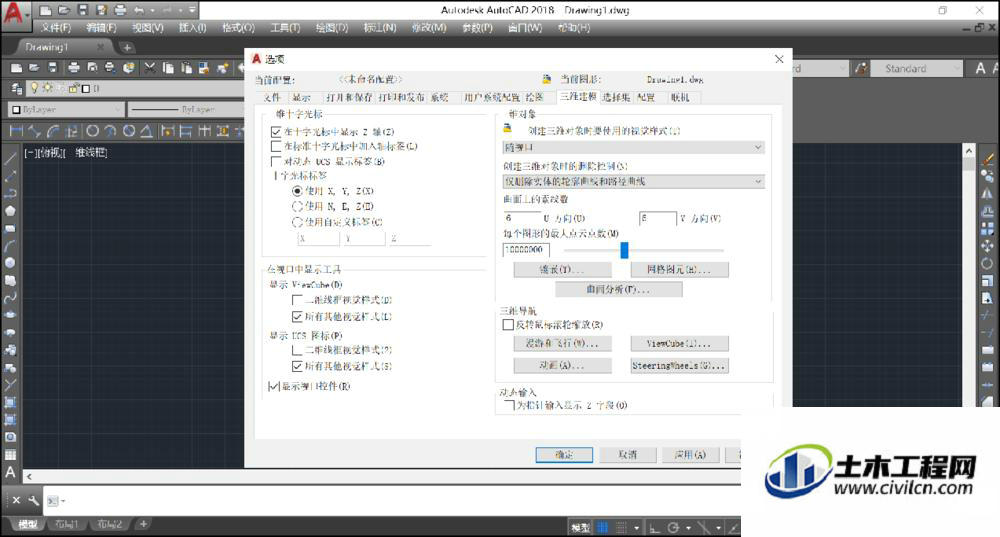
Task: Open ViewCube settings button
Action: coord(679,344)
